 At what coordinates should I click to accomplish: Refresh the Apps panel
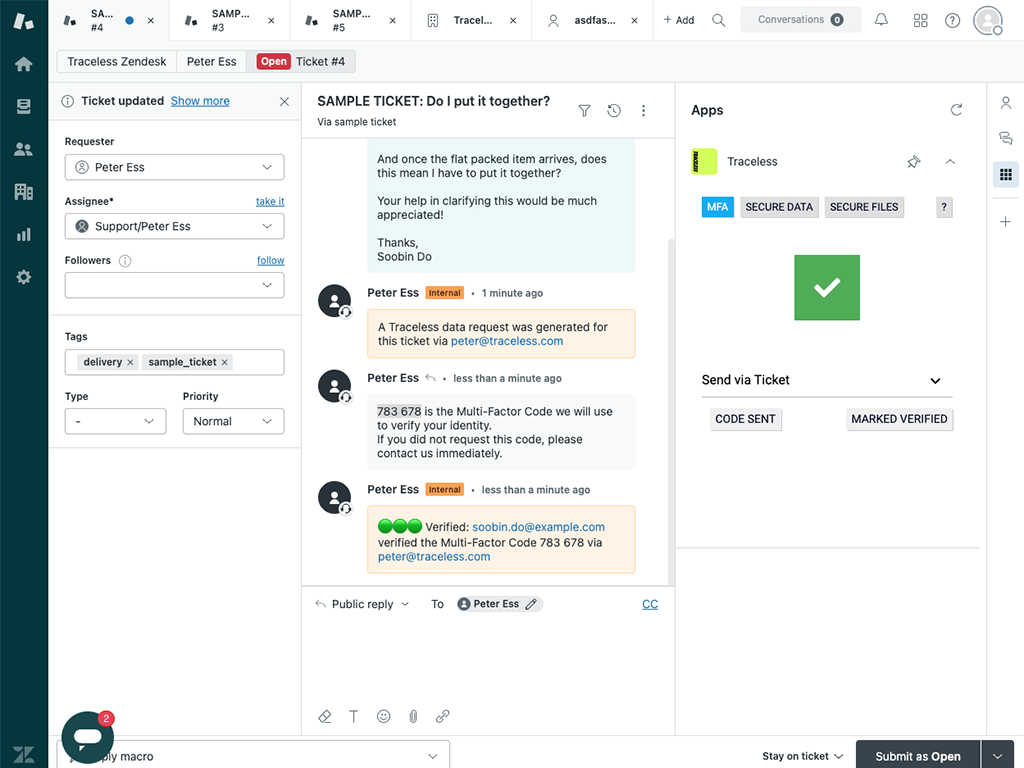coord(956,110)
